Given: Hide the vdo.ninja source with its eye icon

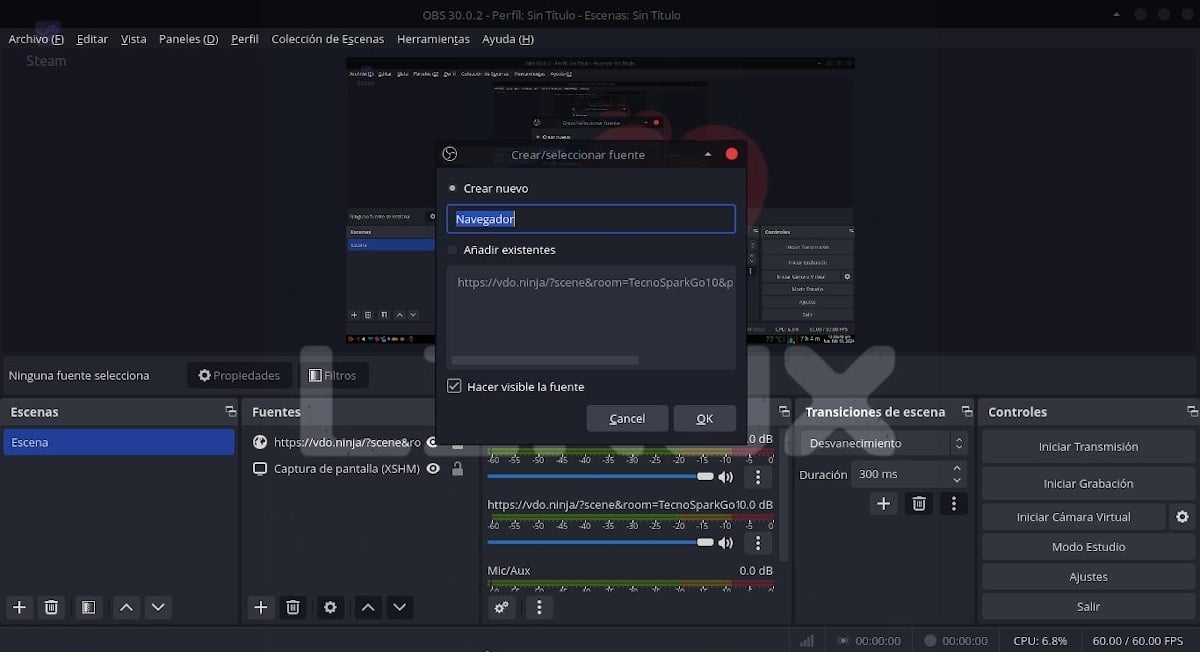Looking at the screenshot, I should pyautogui.click(x=432, y=442).
